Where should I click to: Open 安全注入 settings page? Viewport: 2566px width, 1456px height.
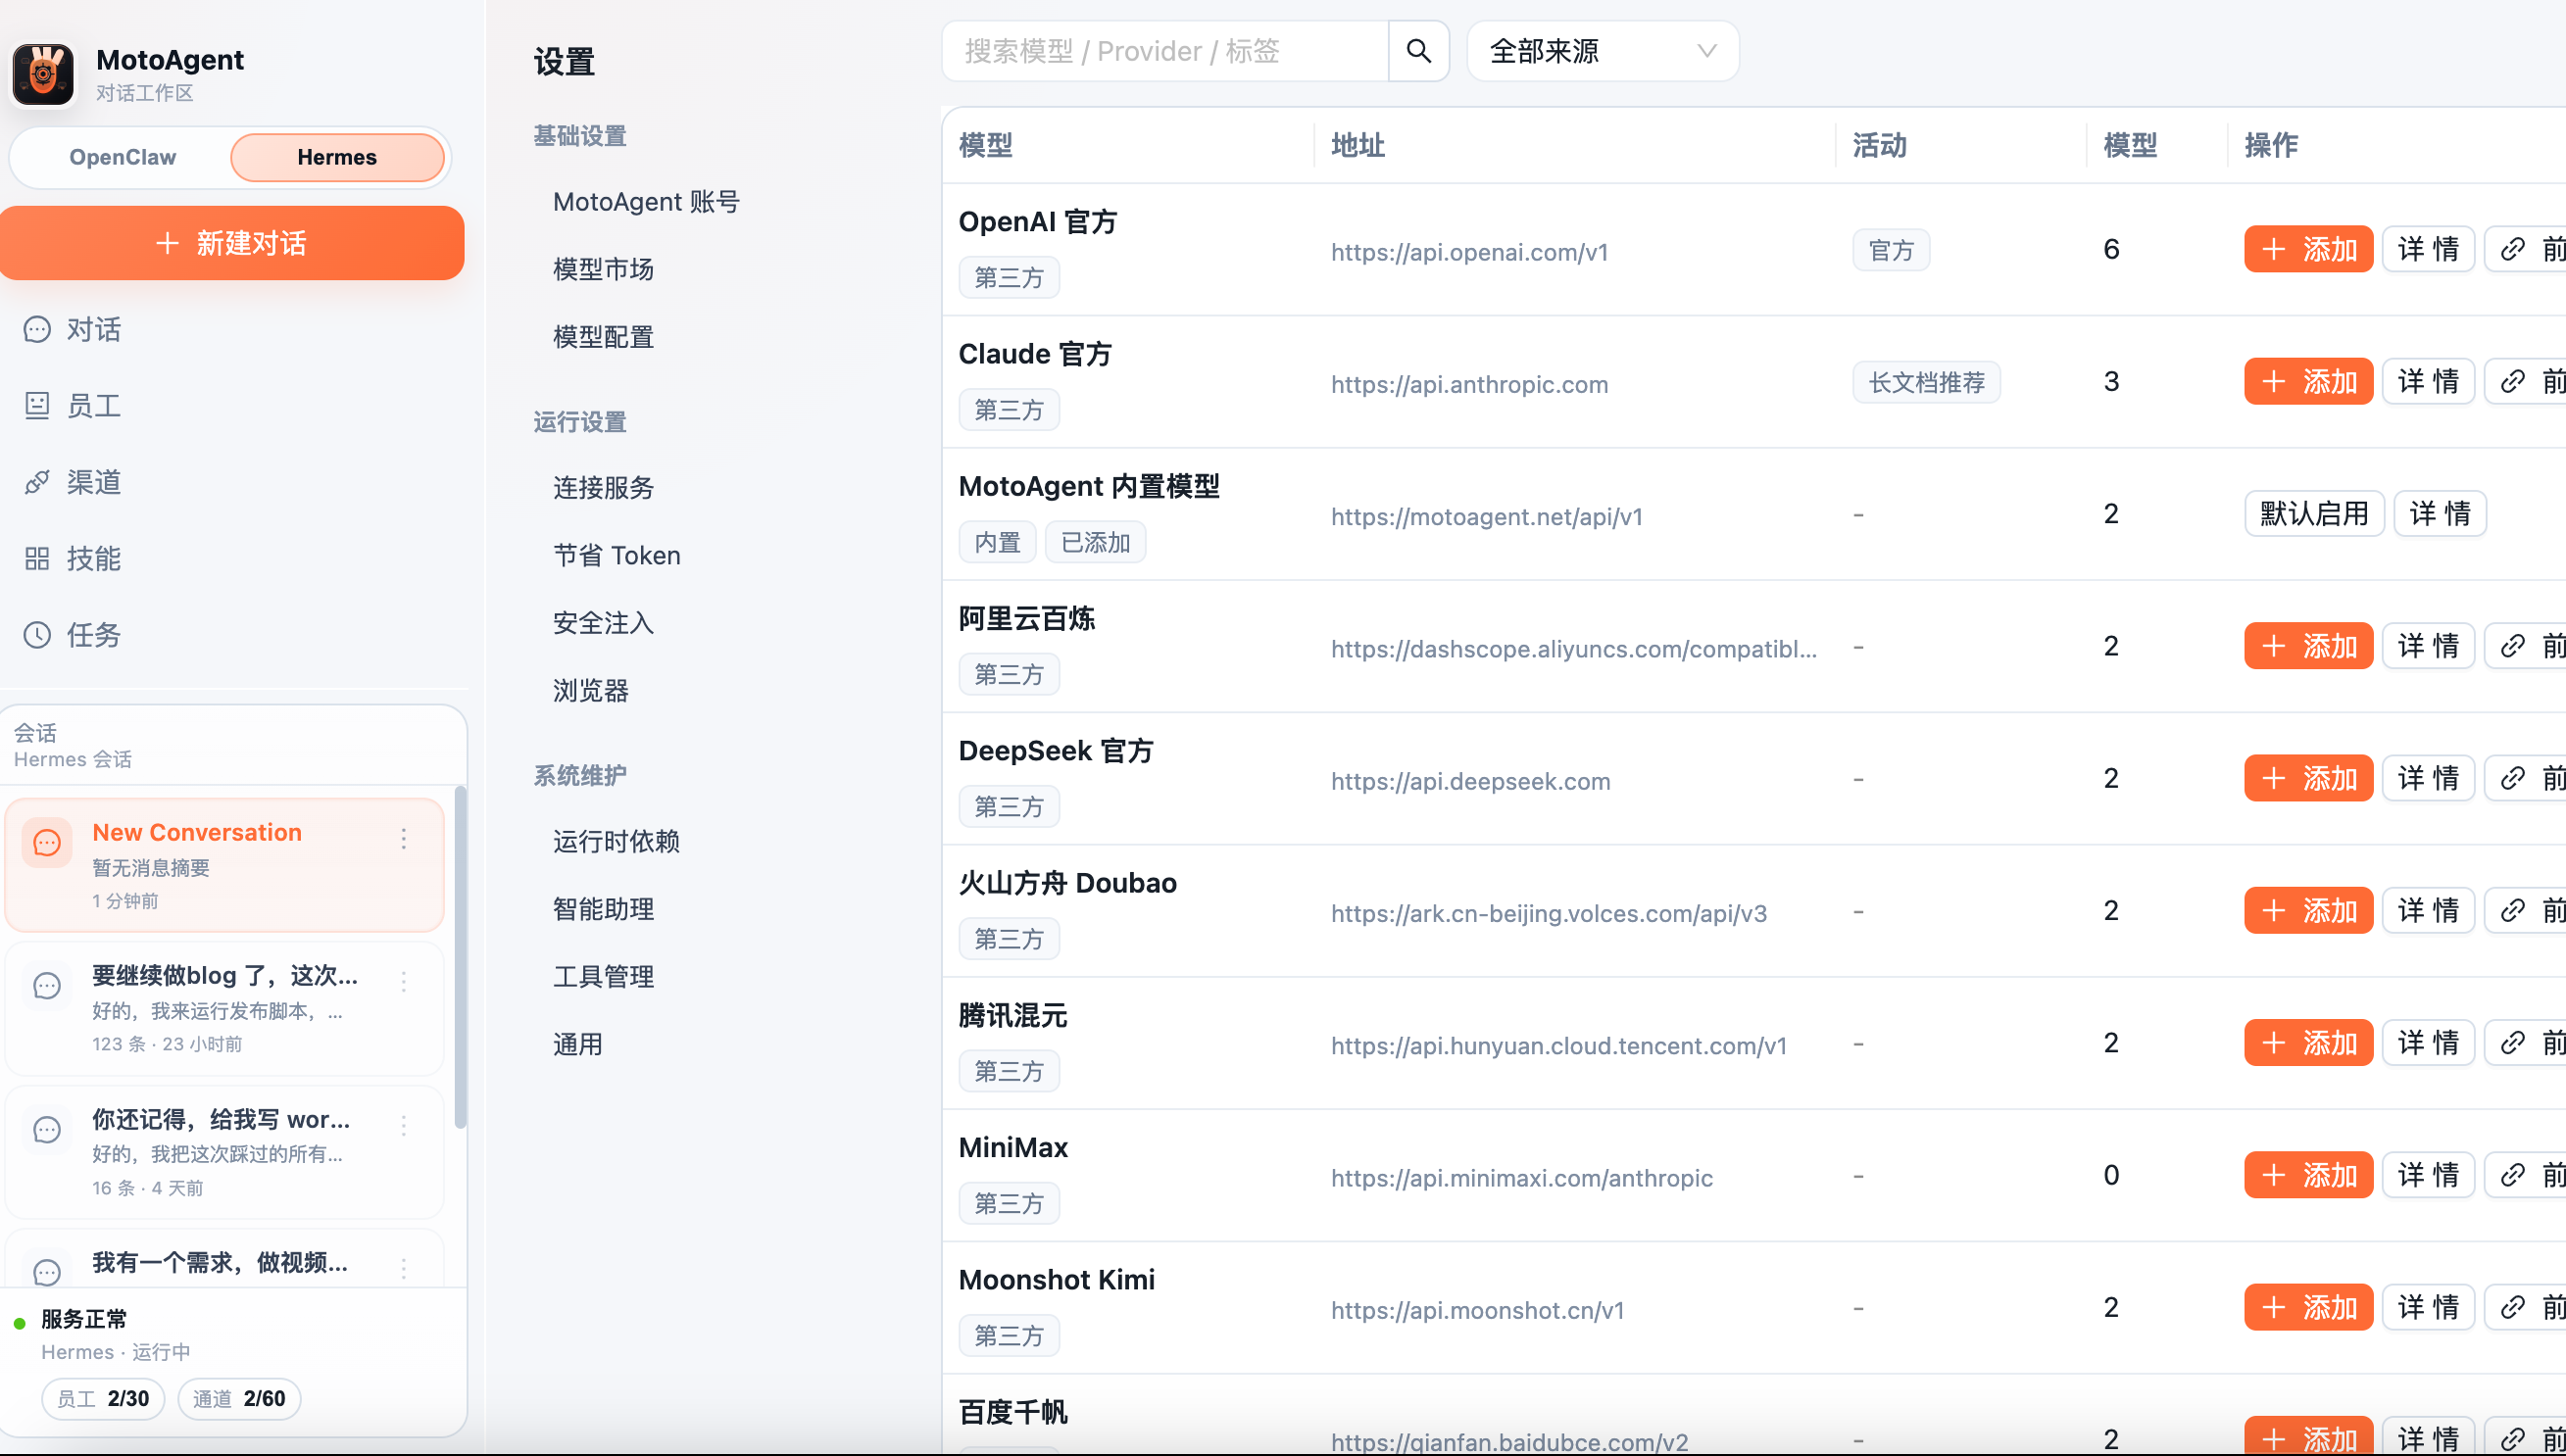point(603,623)
